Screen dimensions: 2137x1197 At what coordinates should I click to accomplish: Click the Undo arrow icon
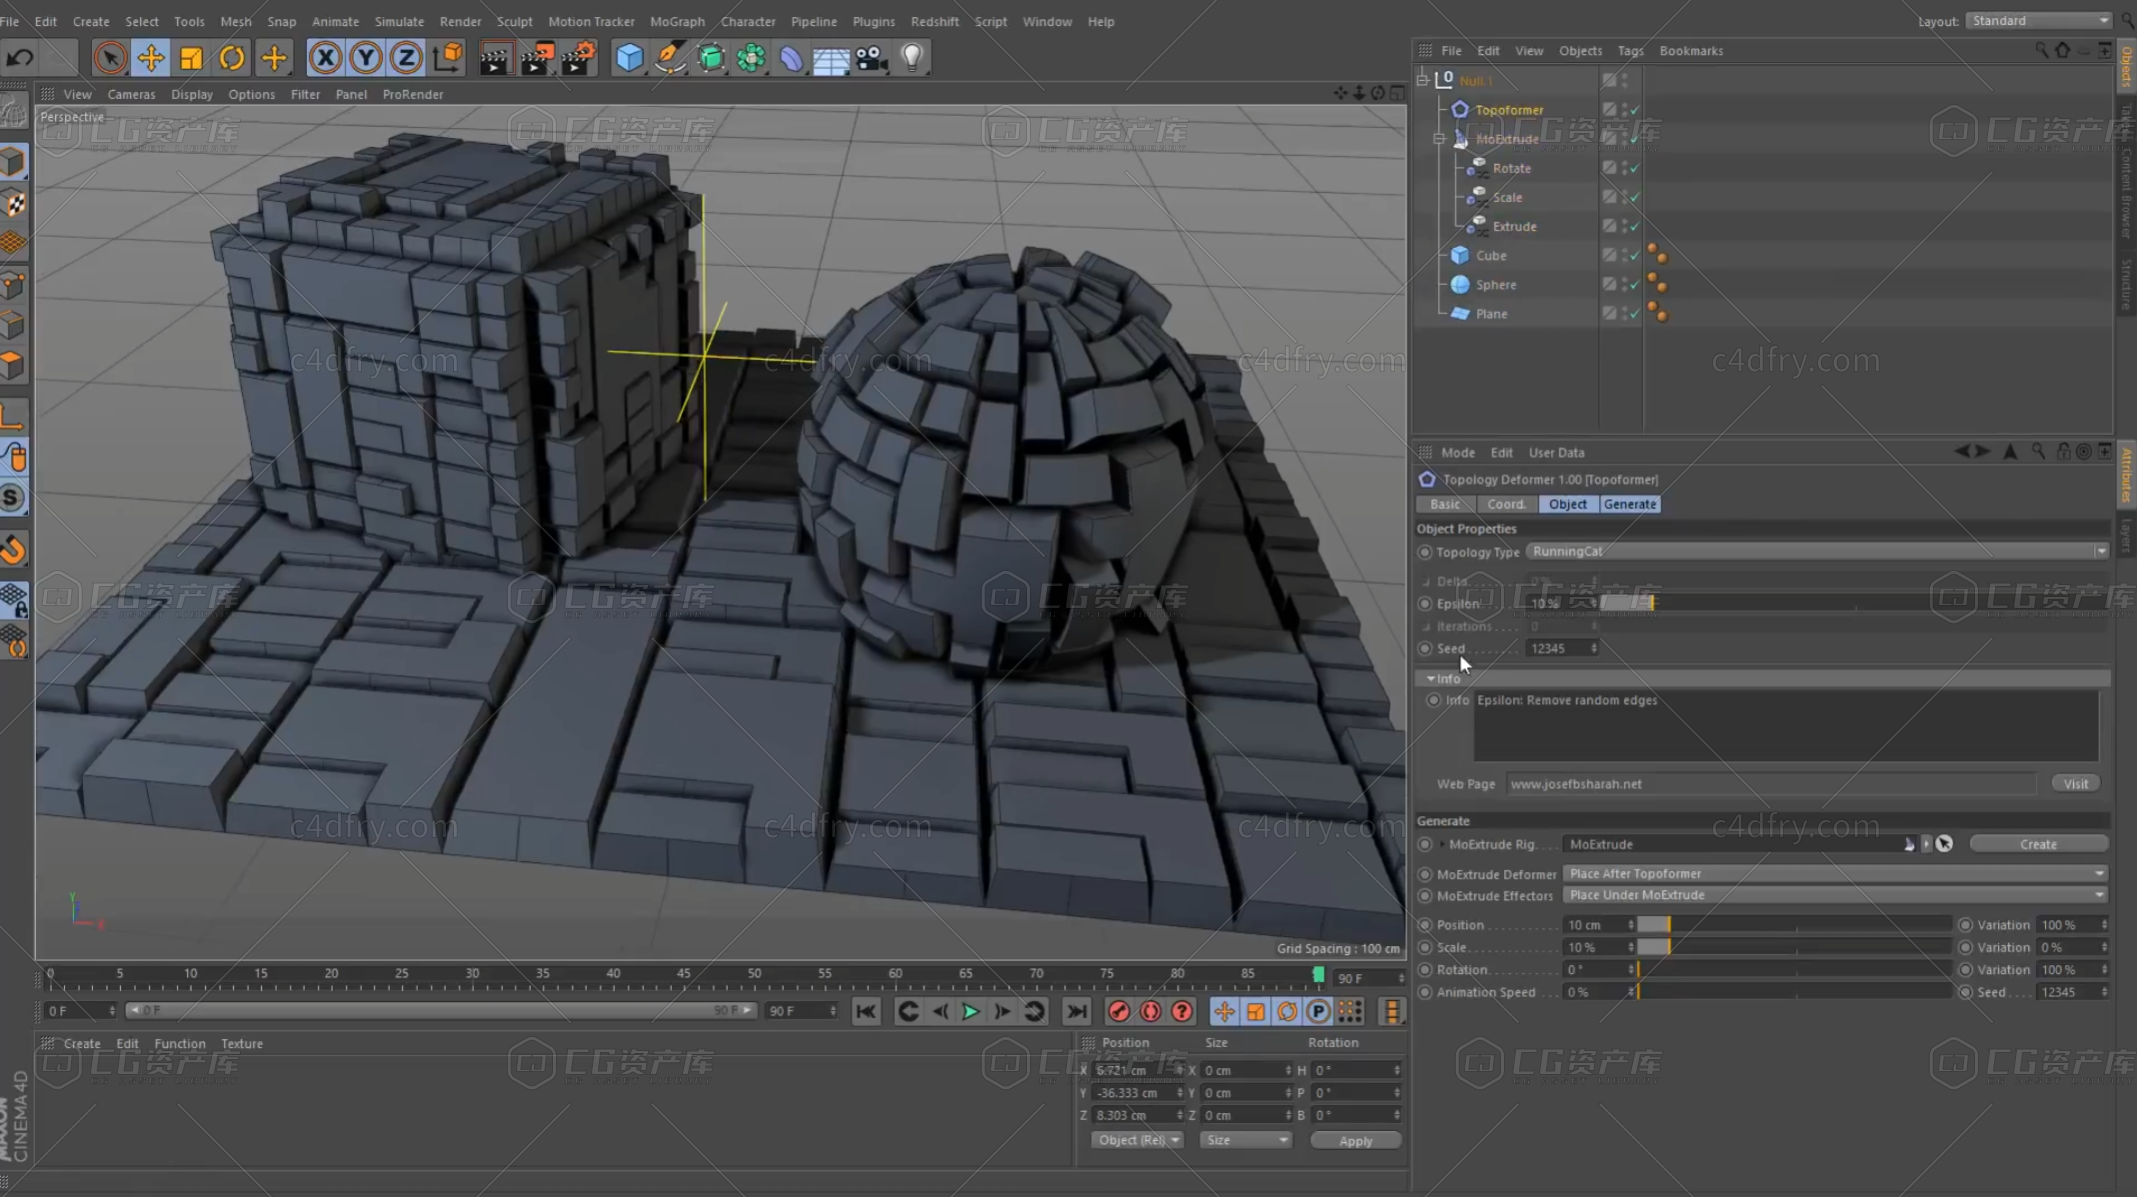[20, 58]
